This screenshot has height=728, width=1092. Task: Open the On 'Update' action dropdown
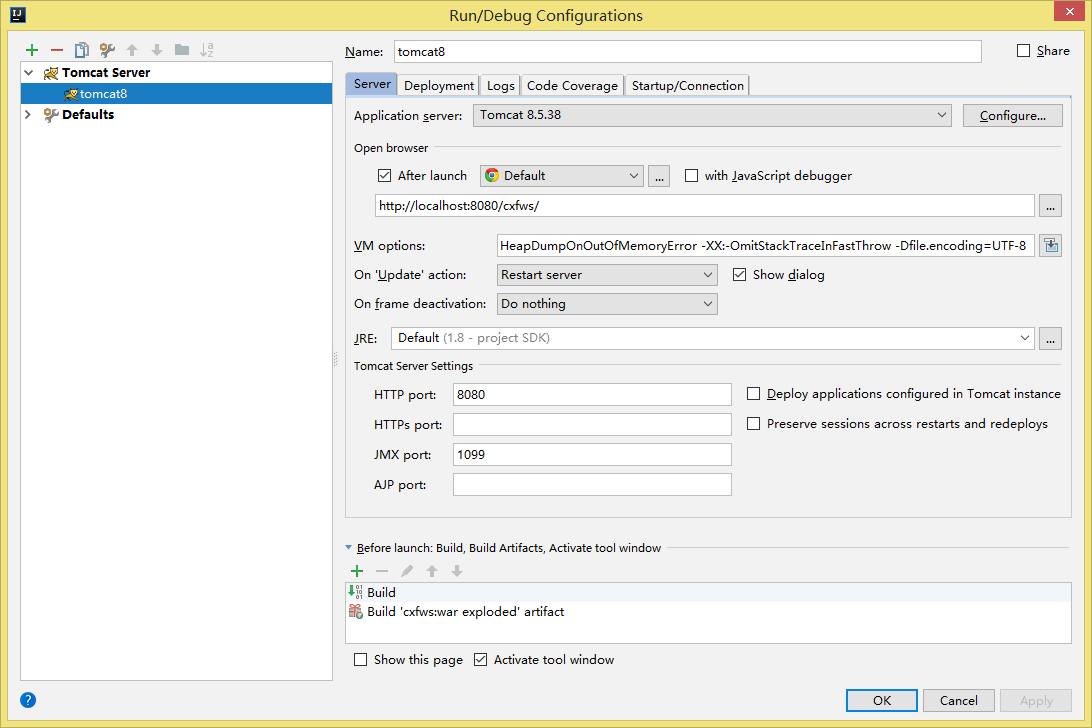[x=607, y=274]
